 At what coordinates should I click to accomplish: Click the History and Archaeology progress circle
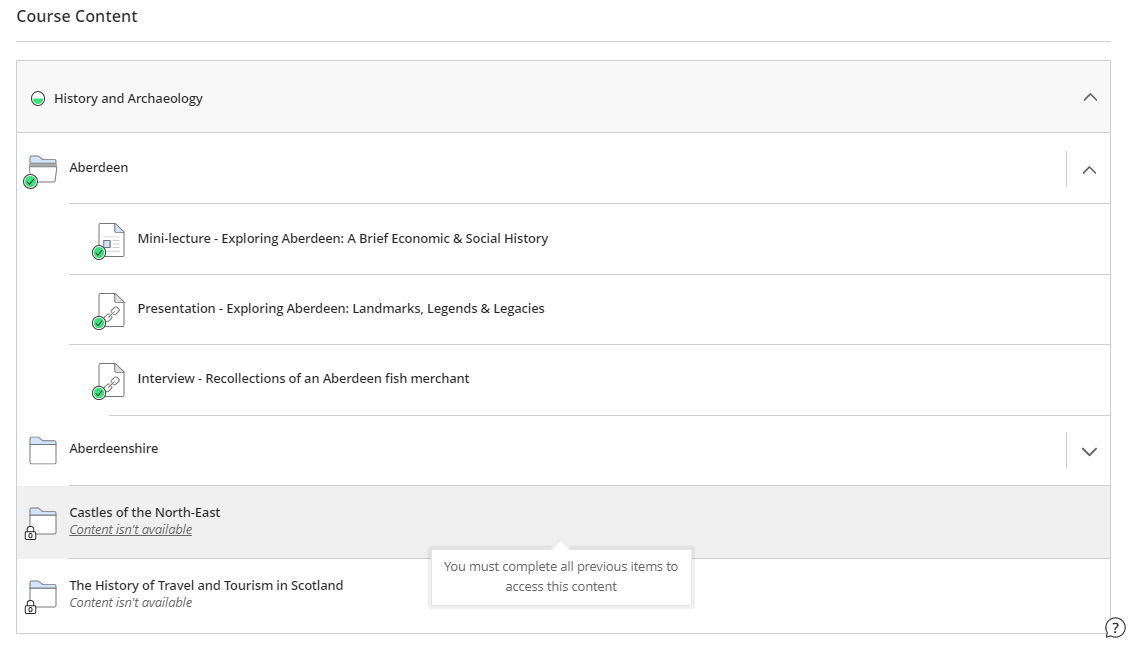[38, 99]
